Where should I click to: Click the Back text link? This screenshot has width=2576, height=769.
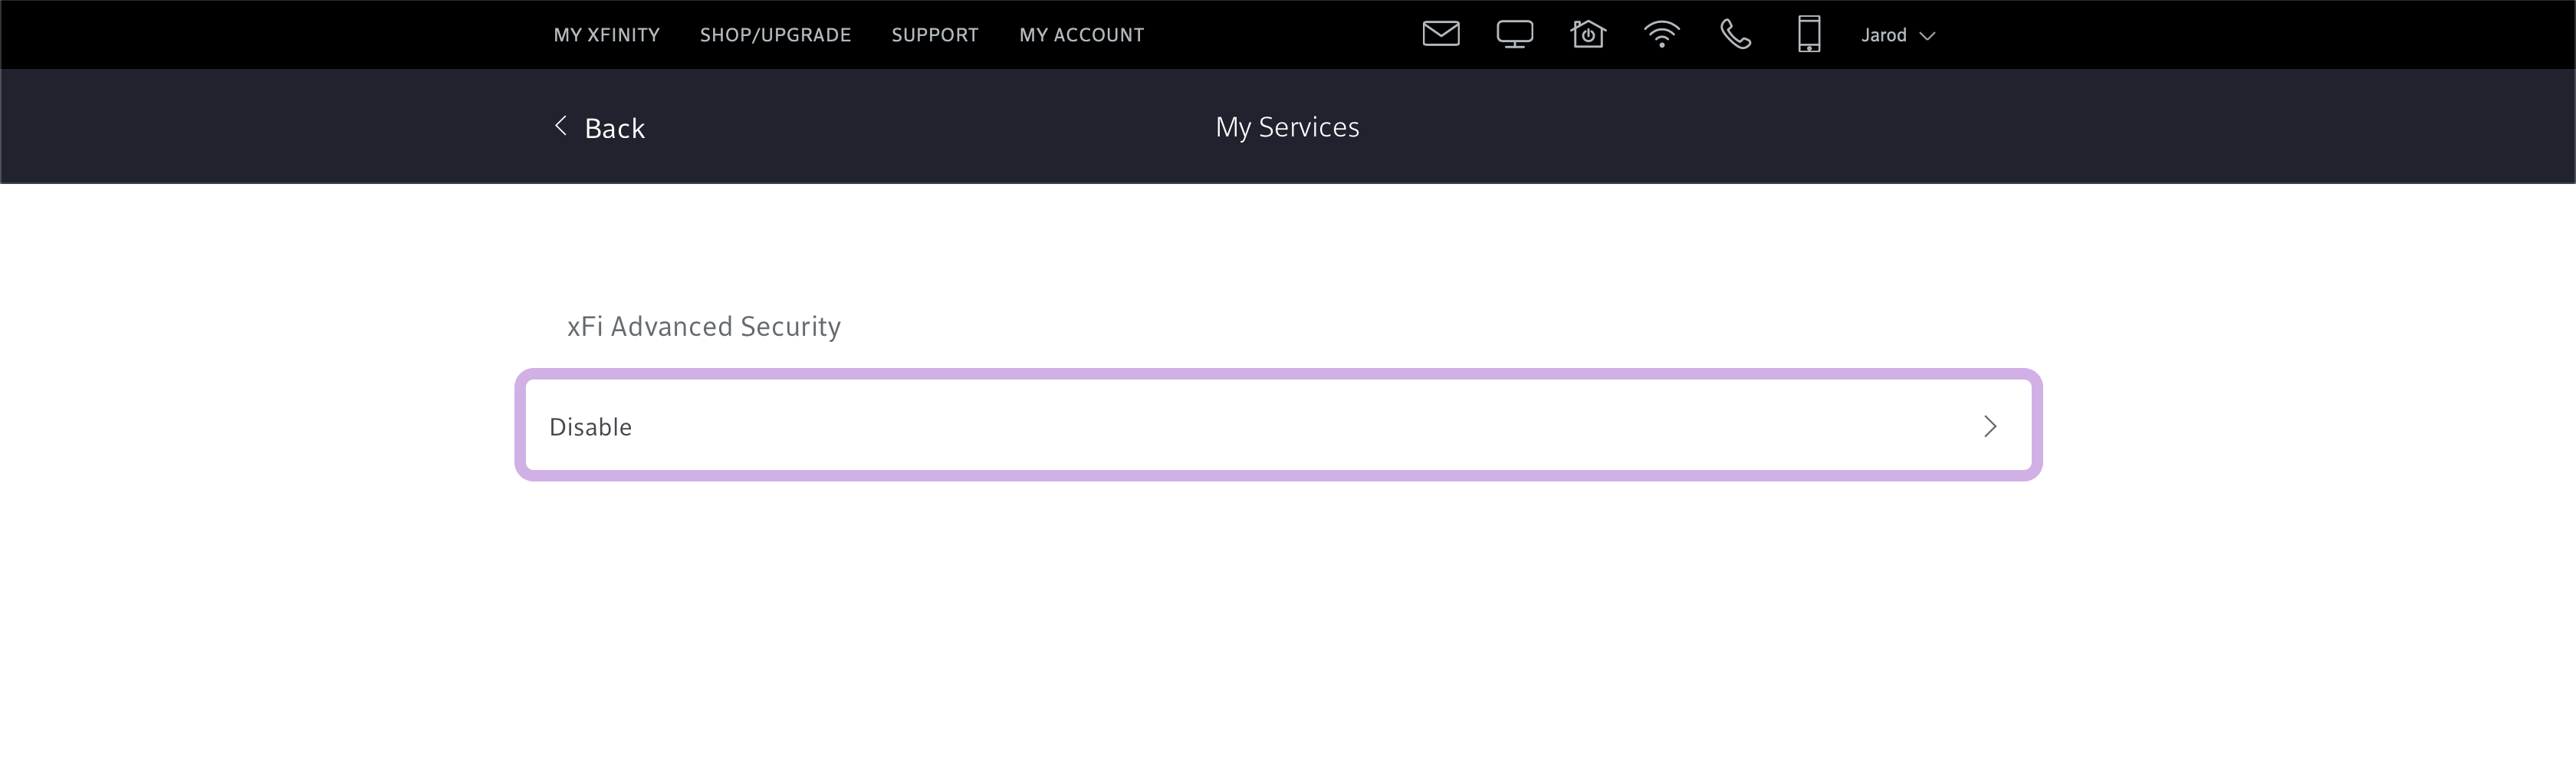[x=614, y=128]
